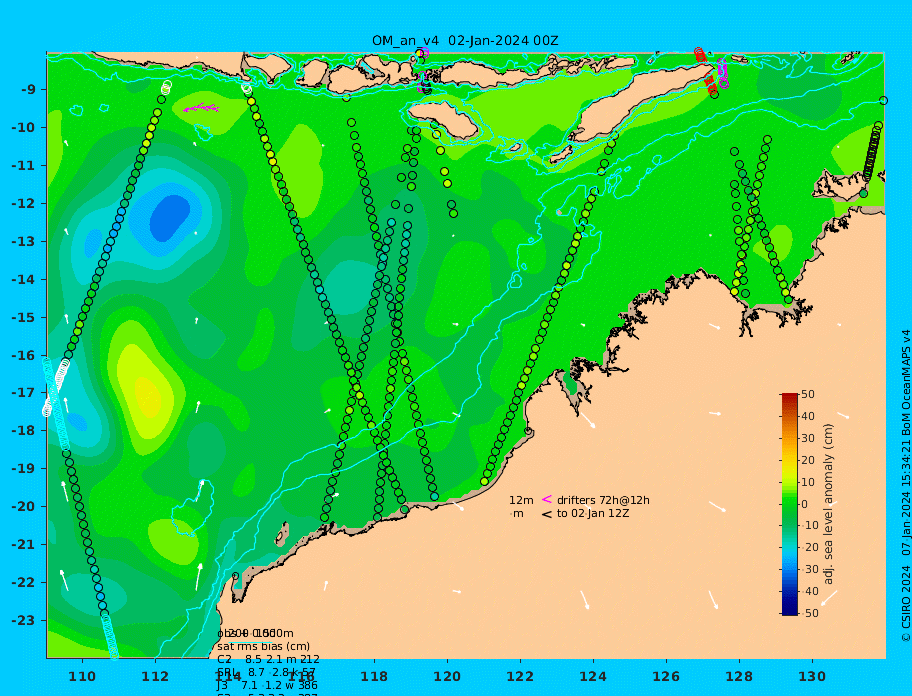Click the '-21' latitude axis label
This screenshot has height=696, width=912.
click(23, 545)
